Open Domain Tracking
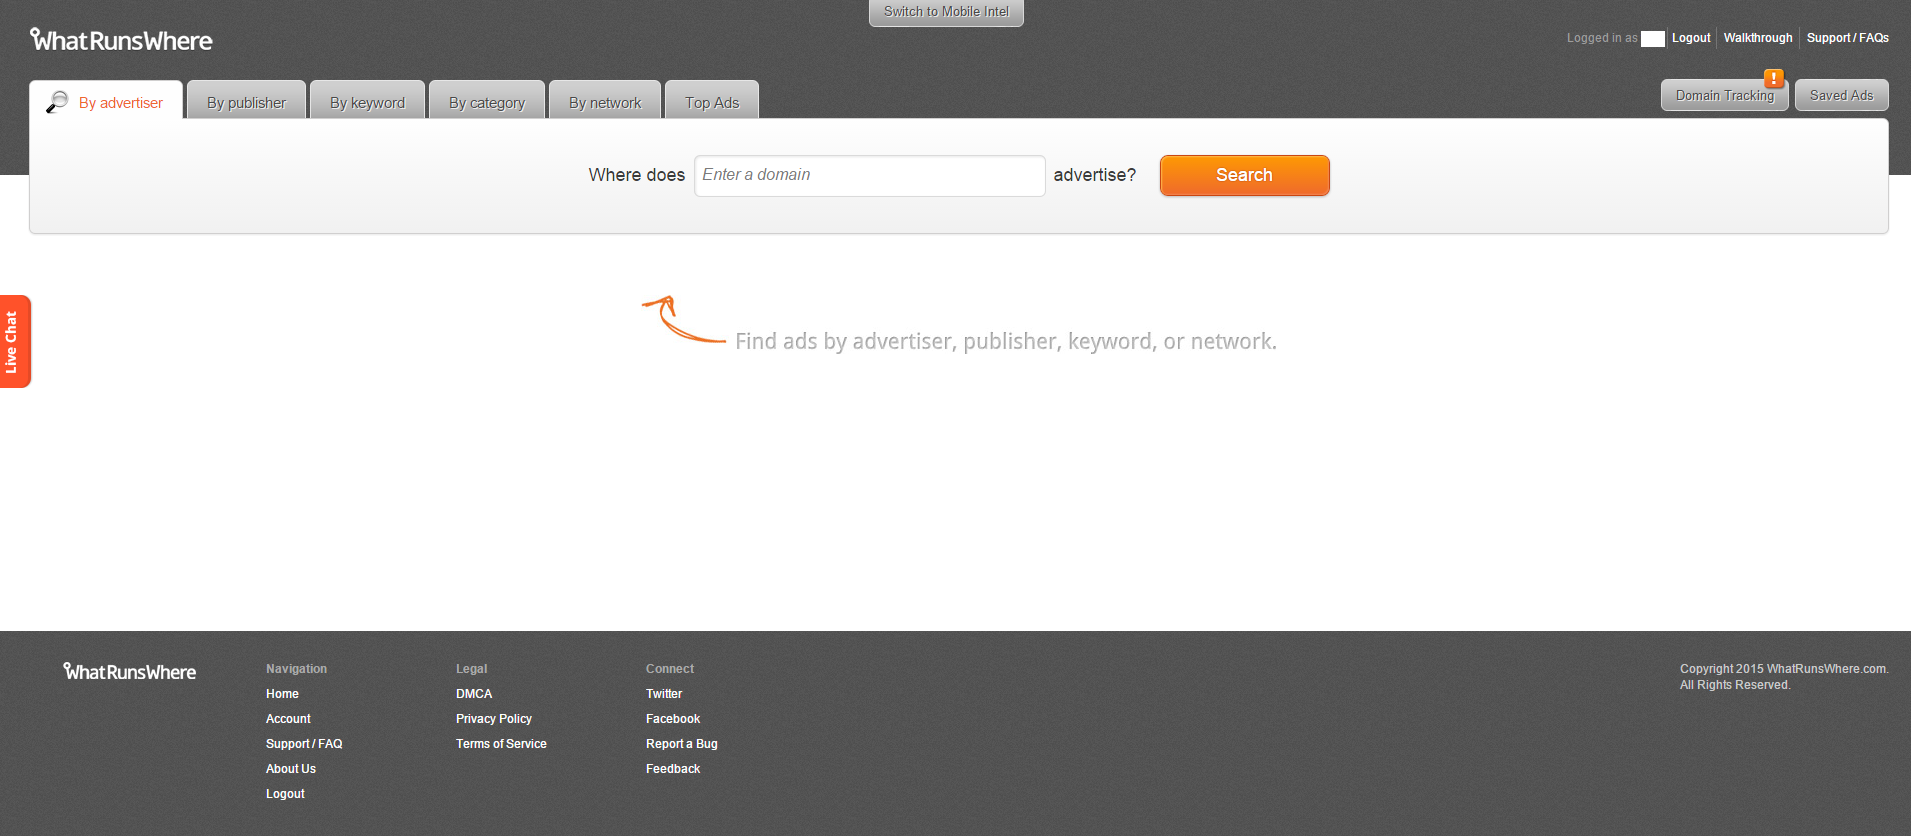Viewport: 1911px width, 836px height. point(1724,95)
